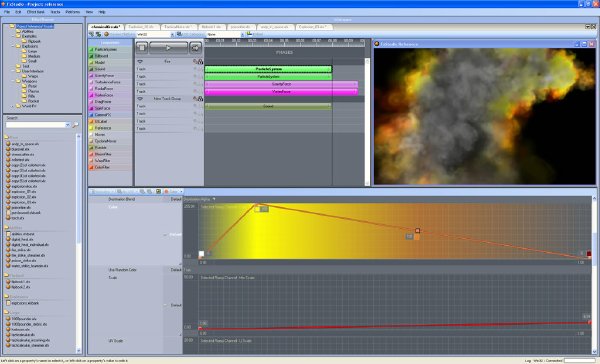Select the TurbulenceForce component
This screenshot has width=600, height=364.
coord(110,82)
